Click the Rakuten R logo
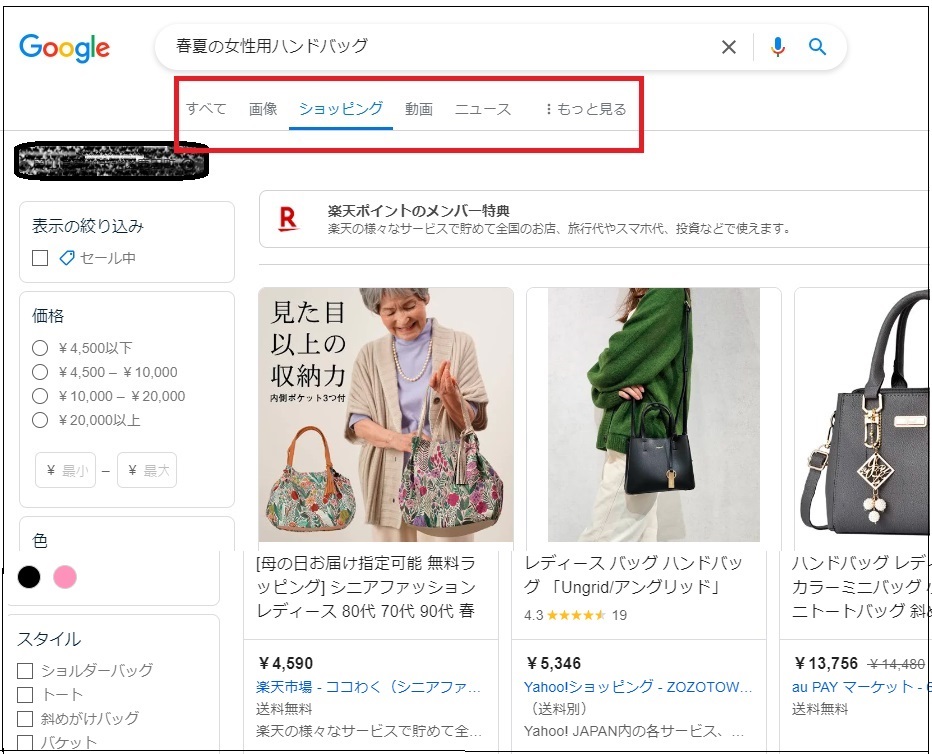 (288, 219)
